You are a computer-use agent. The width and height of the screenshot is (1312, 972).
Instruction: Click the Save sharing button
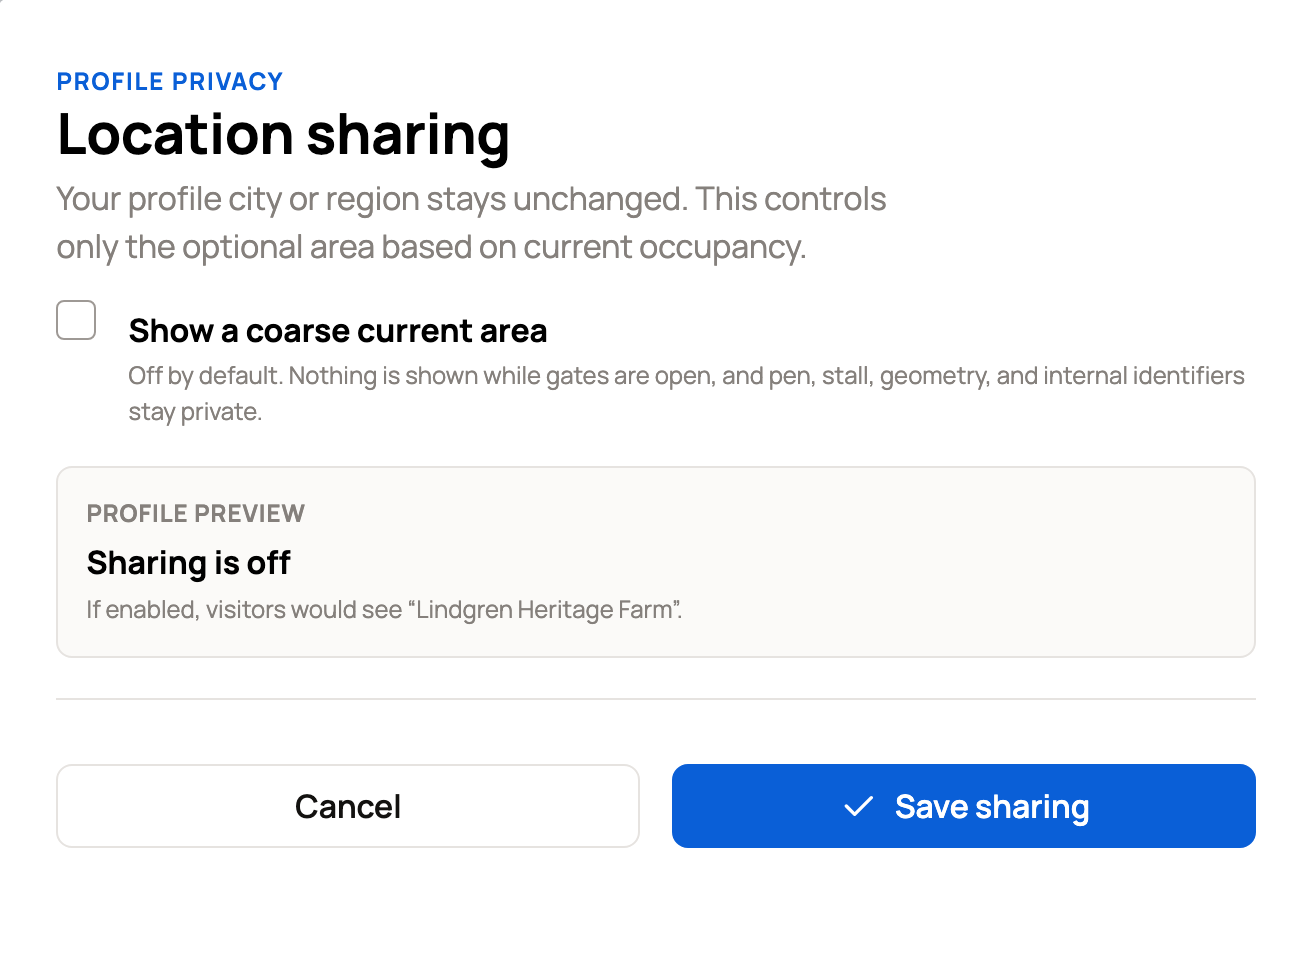tap(964, 806)
